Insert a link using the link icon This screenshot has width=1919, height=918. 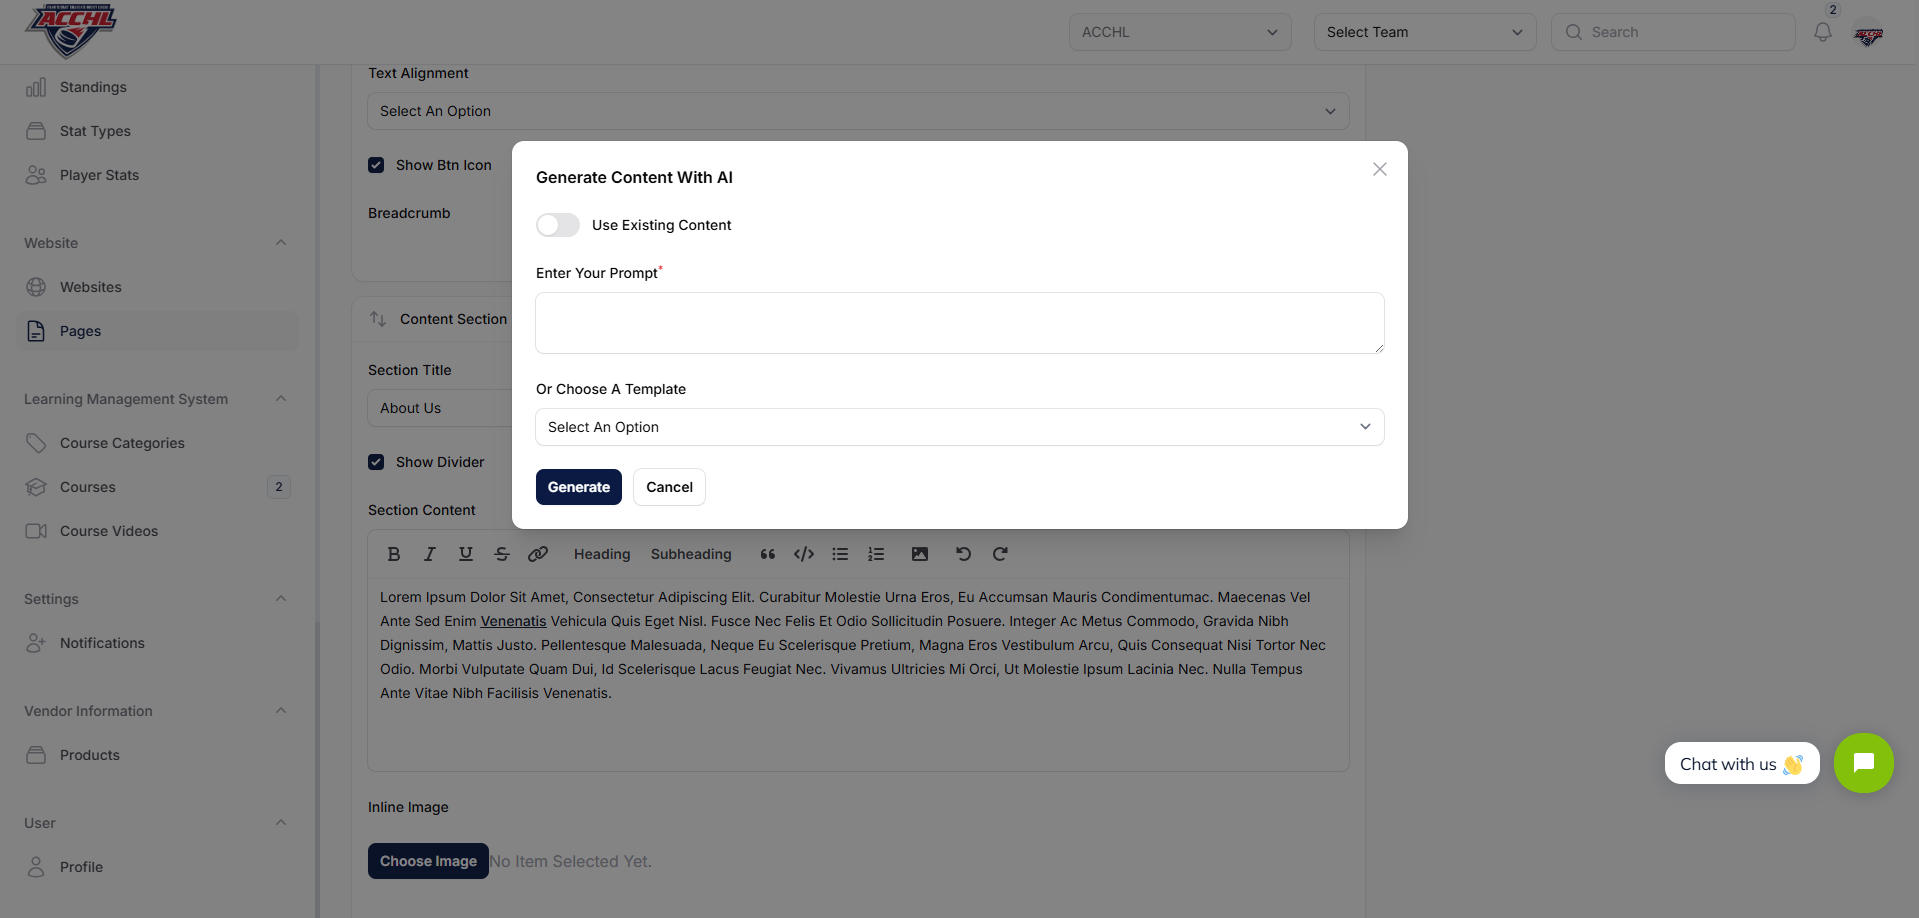coord(538,554)
